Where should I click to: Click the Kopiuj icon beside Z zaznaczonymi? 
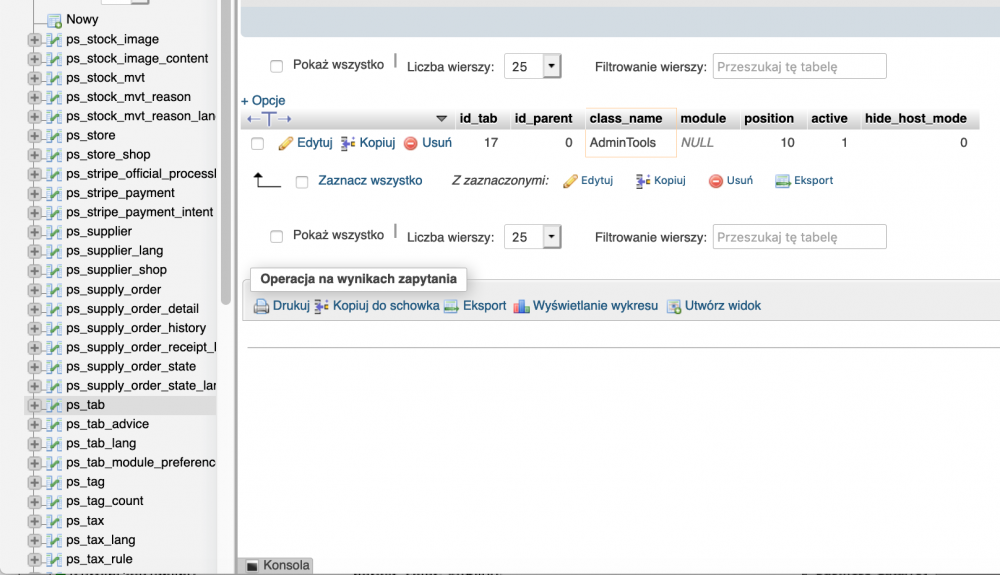pos(642,181)
